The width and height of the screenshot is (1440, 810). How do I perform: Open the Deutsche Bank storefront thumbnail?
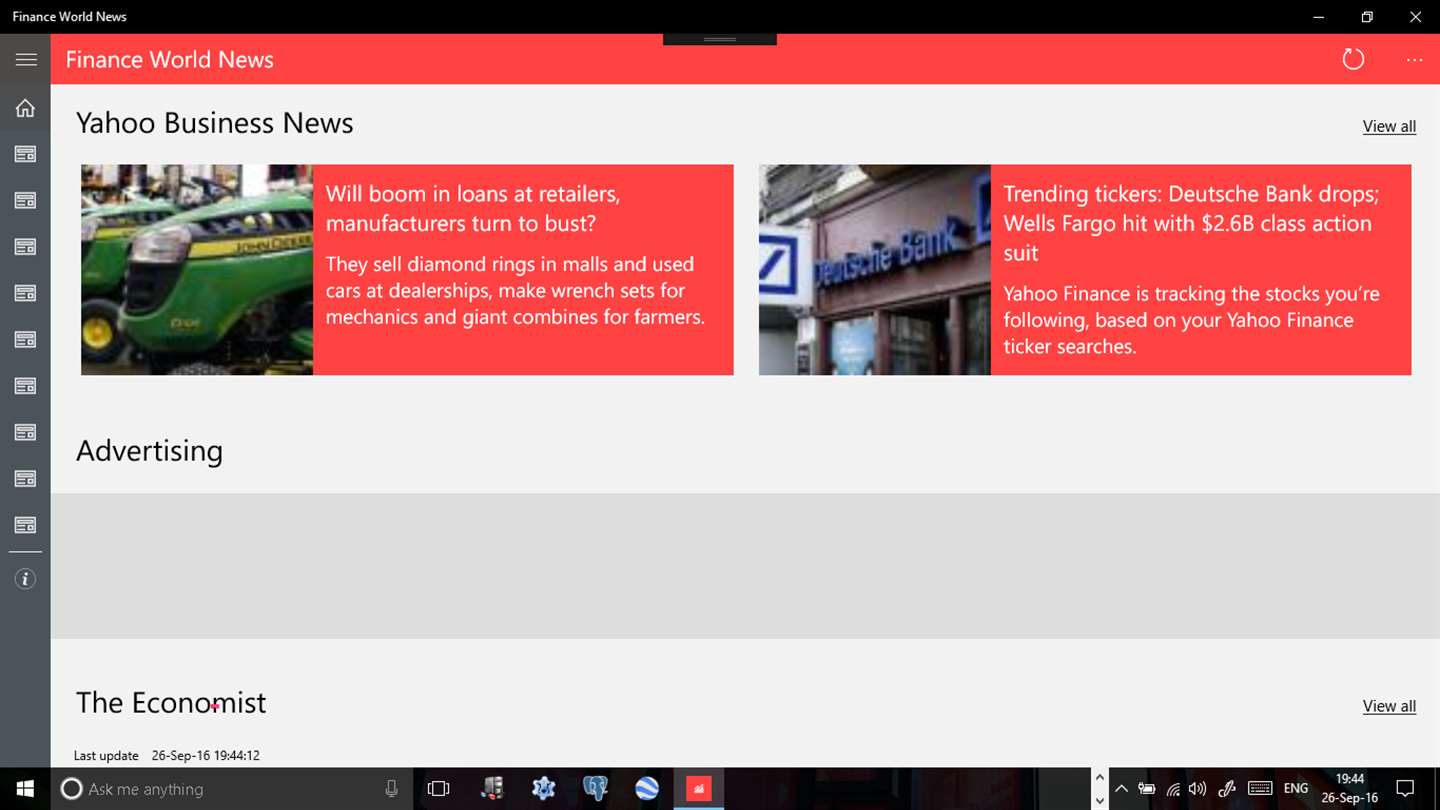tap(875, 270)
